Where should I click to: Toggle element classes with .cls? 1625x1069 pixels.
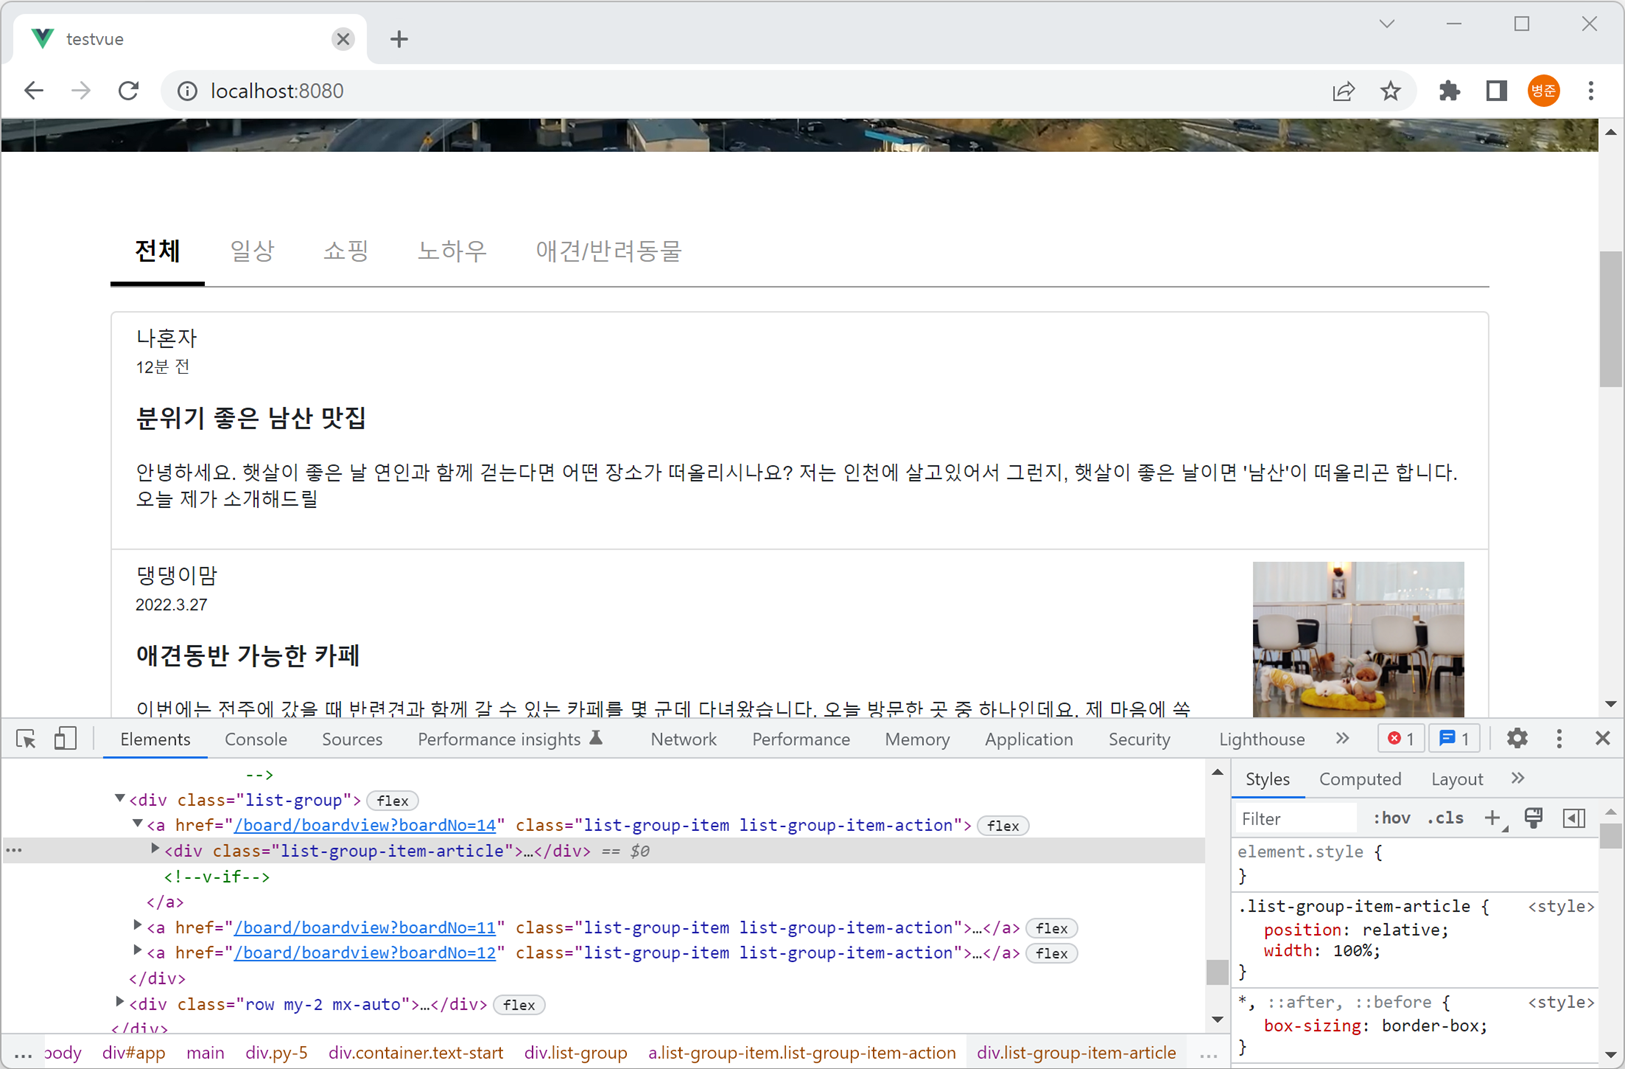pyautogui.click(x=1446, y=818)
